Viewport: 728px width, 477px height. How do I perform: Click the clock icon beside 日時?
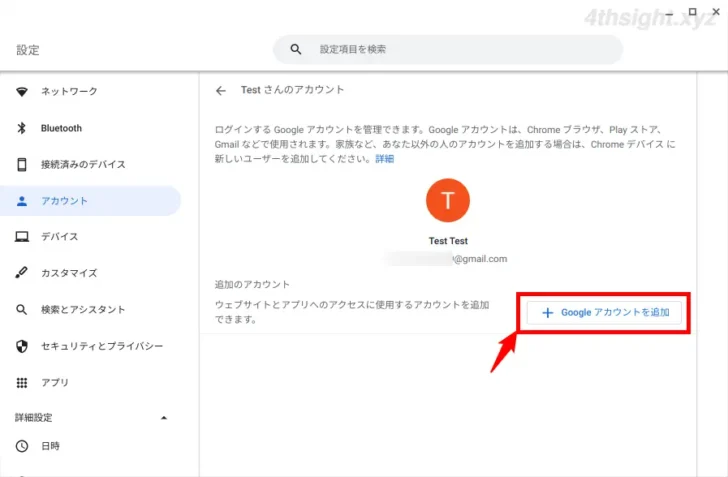coord(22,446)
